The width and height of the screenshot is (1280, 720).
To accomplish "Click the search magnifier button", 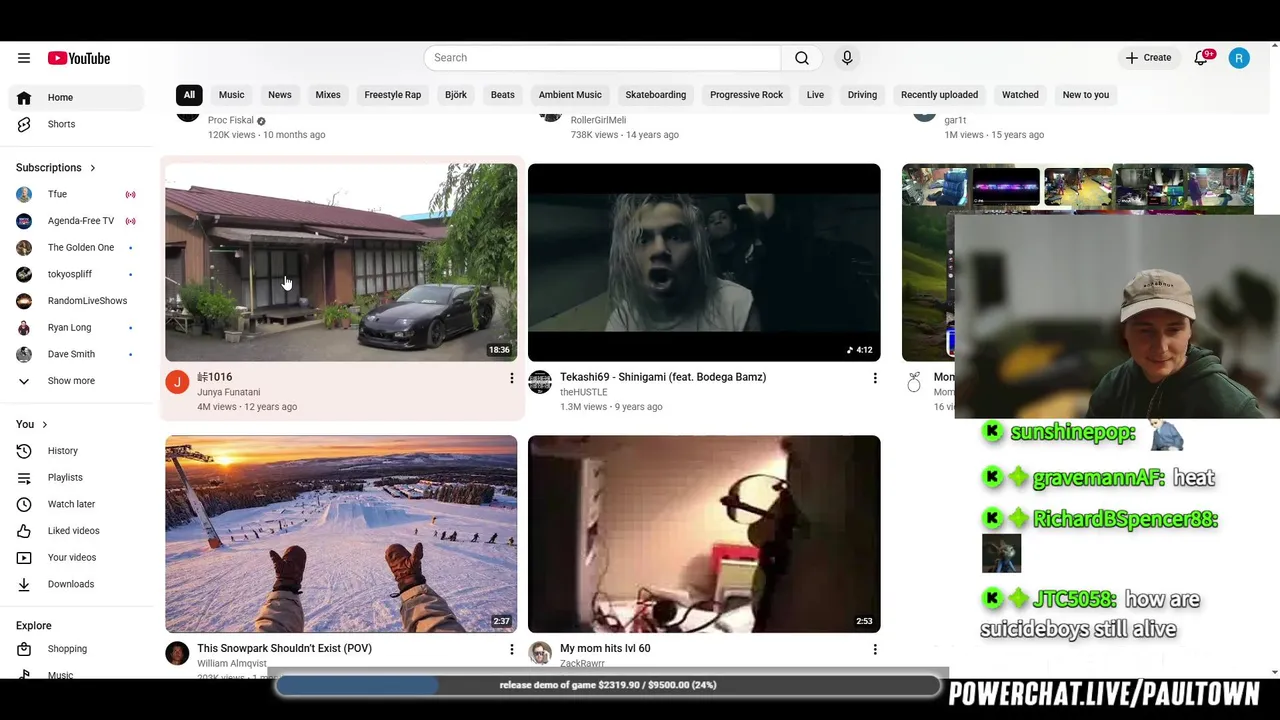I will (802, 58).
